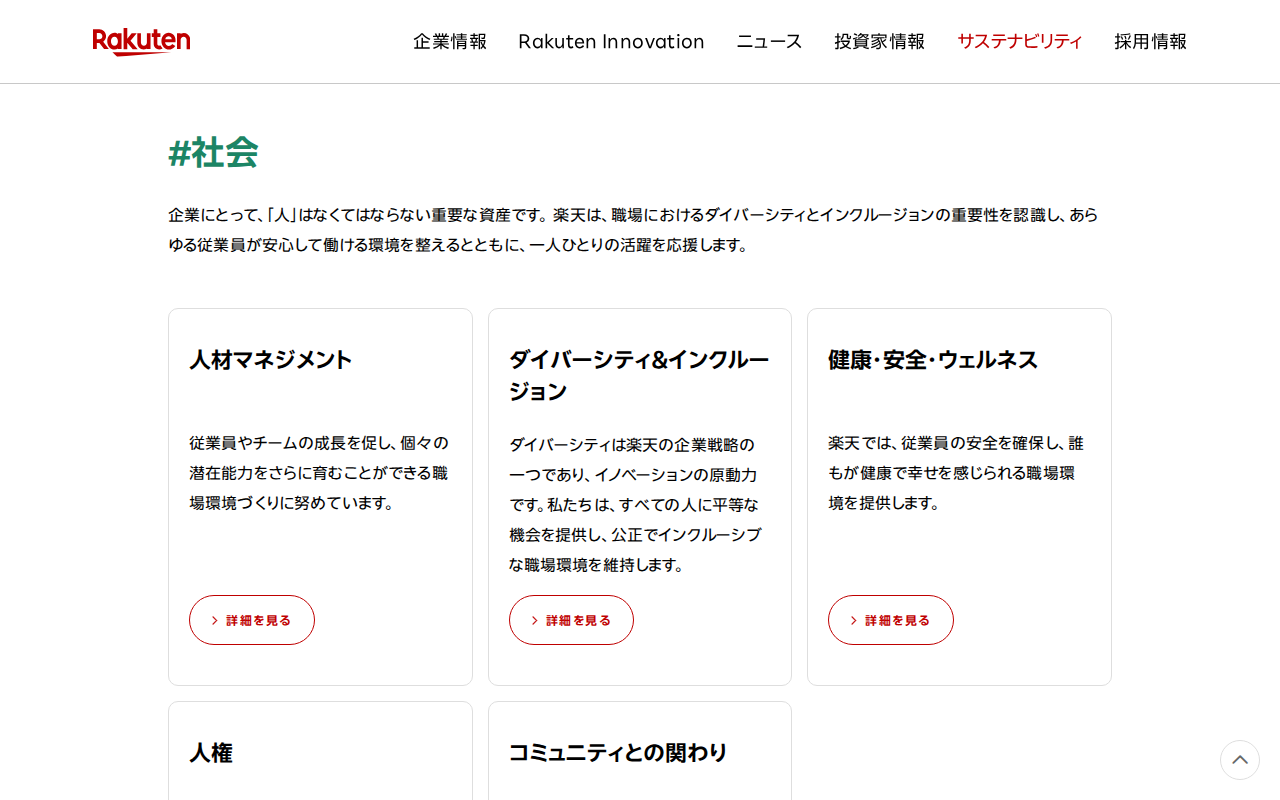
Task: Click the 健康・安全・ウェルネス card description text
Action: point(955,473)
